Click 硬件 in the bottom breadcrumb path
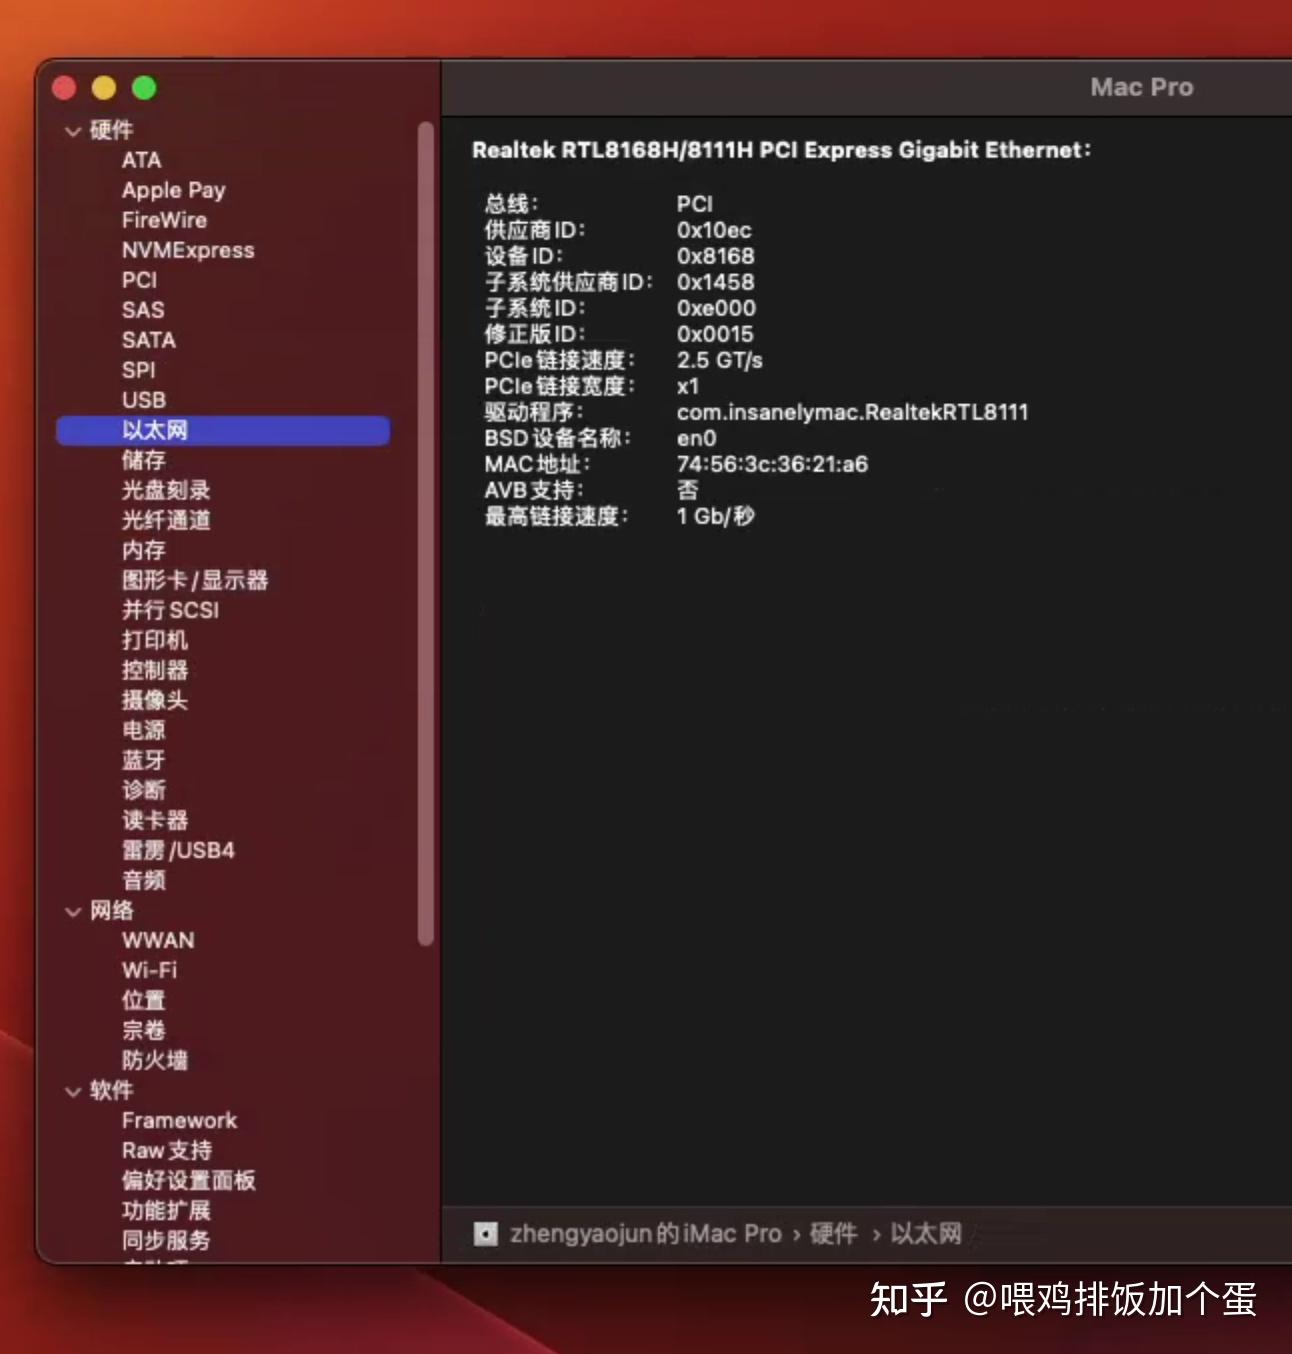Image resolution: width=1292 pixels, height=1354 pixels. (833, 1233)
